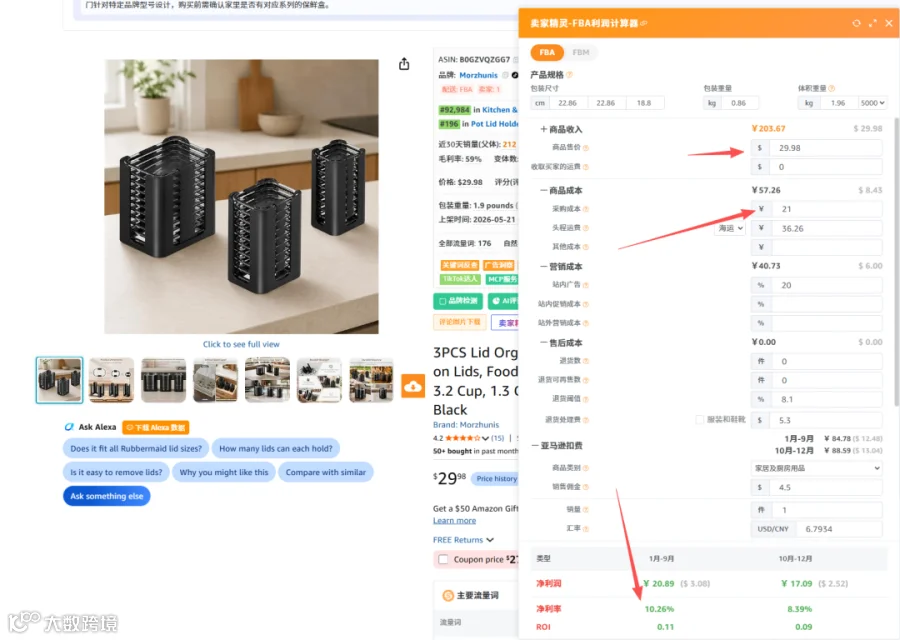Viewport: 900px width, 640px height.
Task: Click 'Brand: Morzhunis' link under title
Action: 465,425
